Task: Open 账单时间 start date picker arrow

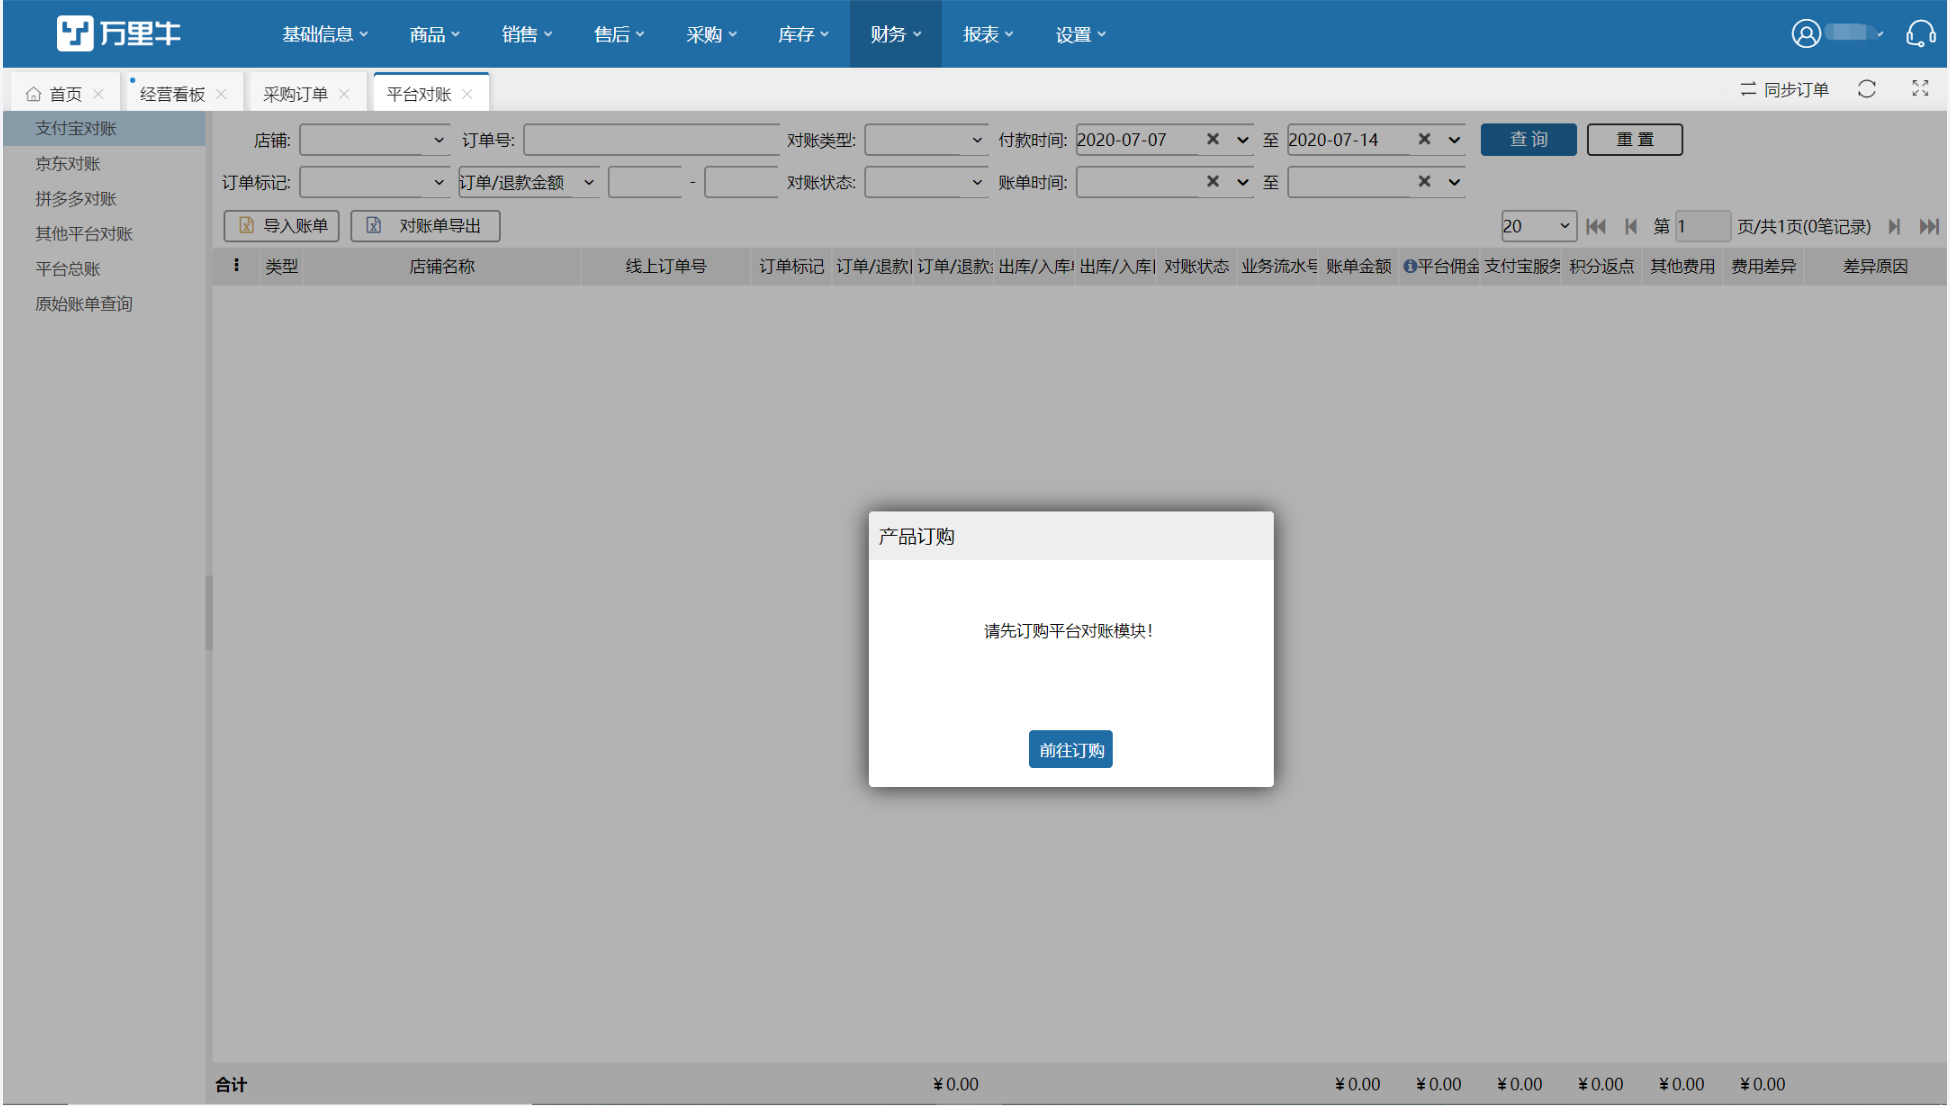Action: pos(1242,182)
